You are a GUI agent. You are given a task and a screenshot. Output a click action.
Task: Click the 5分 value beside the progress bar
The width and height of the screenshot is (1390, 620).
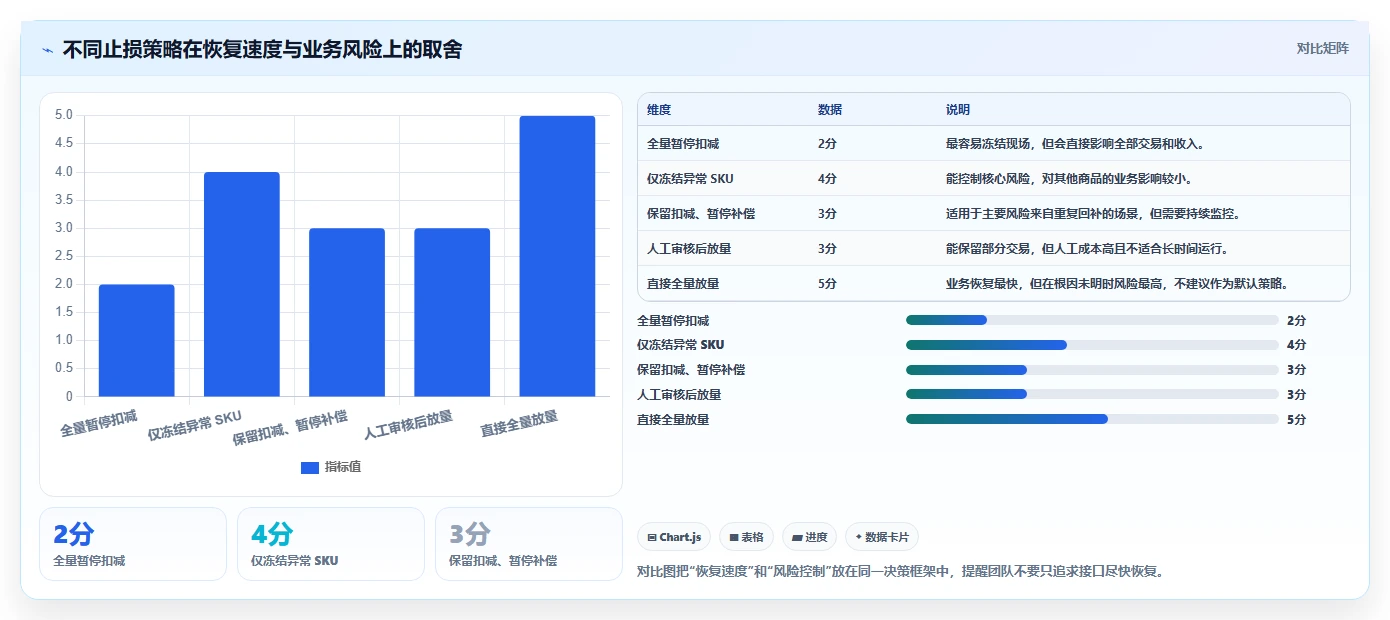pos(1296,419)
